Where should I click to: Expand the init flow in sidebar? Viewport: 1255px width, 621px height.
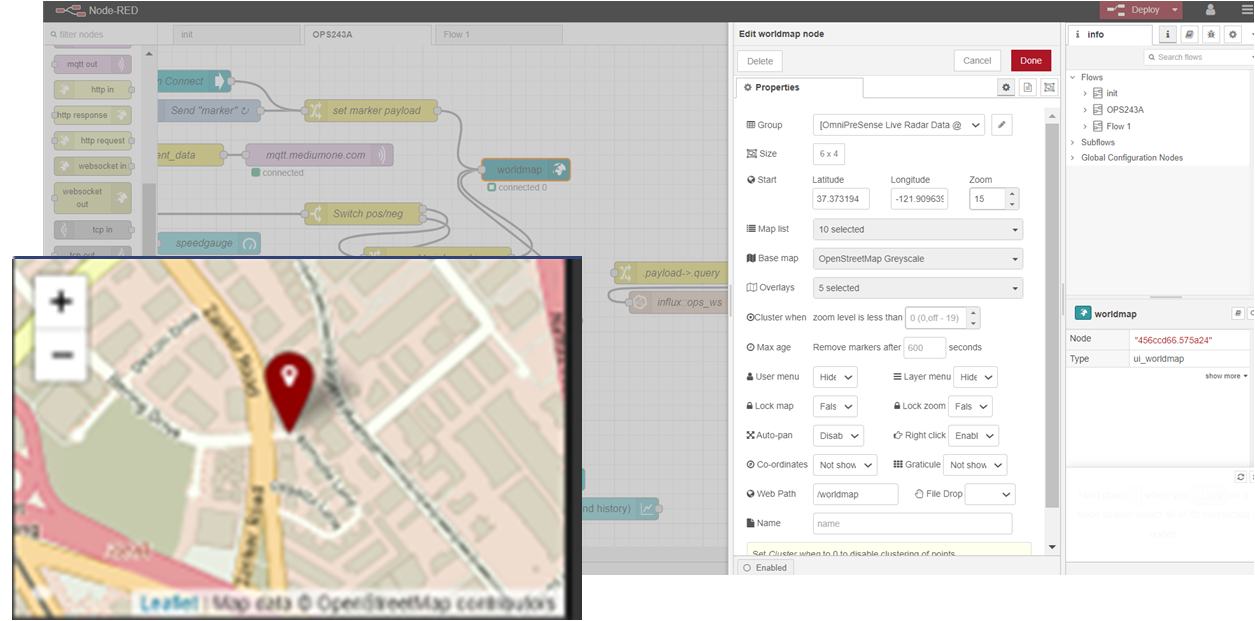click(x=1085, y=94)
